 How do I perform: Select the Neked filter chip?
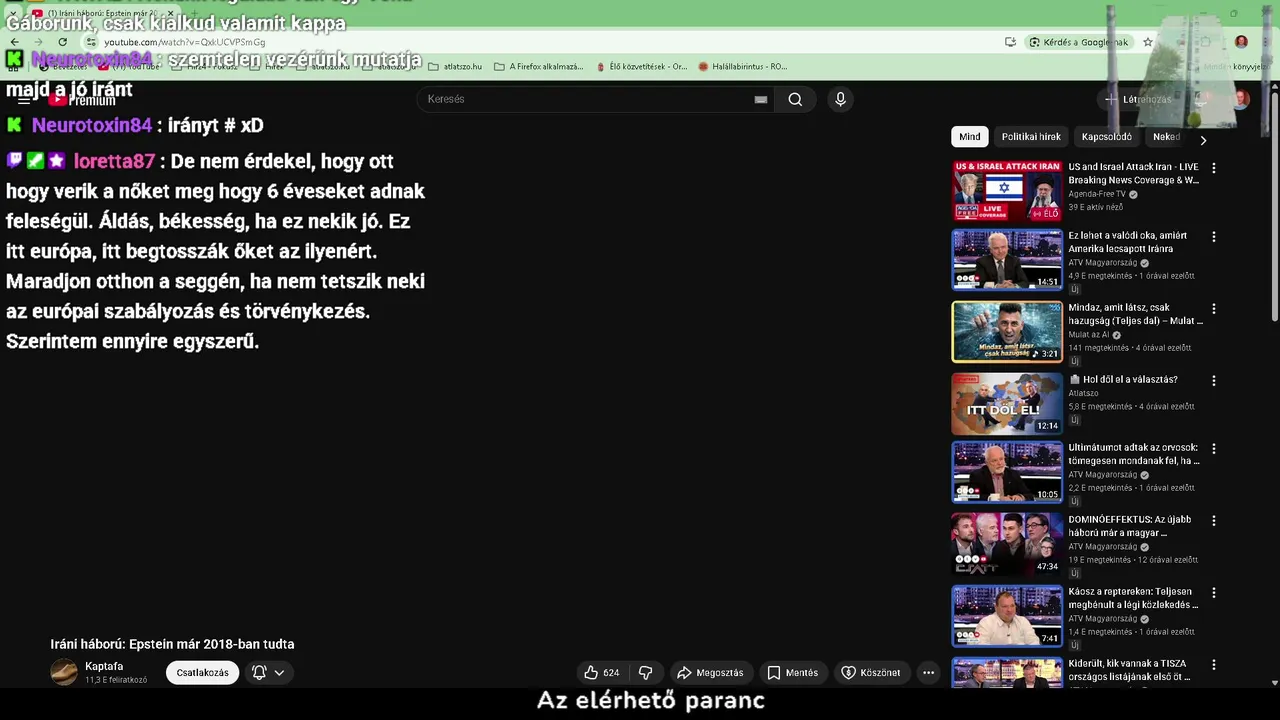click(1166, 137)
